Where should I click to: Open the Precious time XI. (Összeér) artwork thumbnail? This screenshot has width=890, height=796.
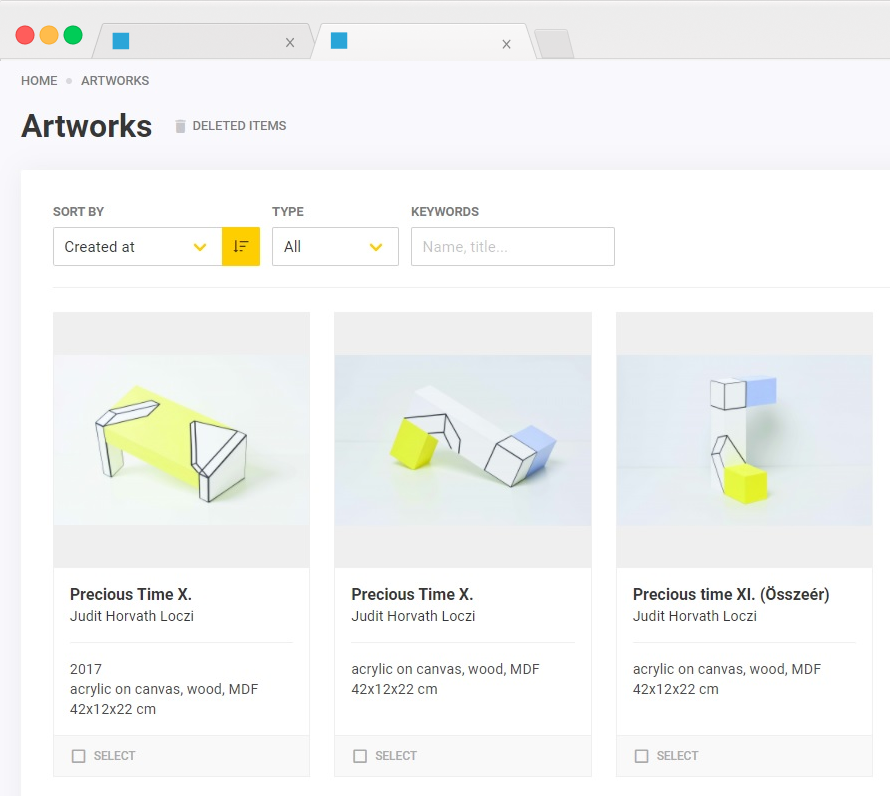[x=744, y=440]
